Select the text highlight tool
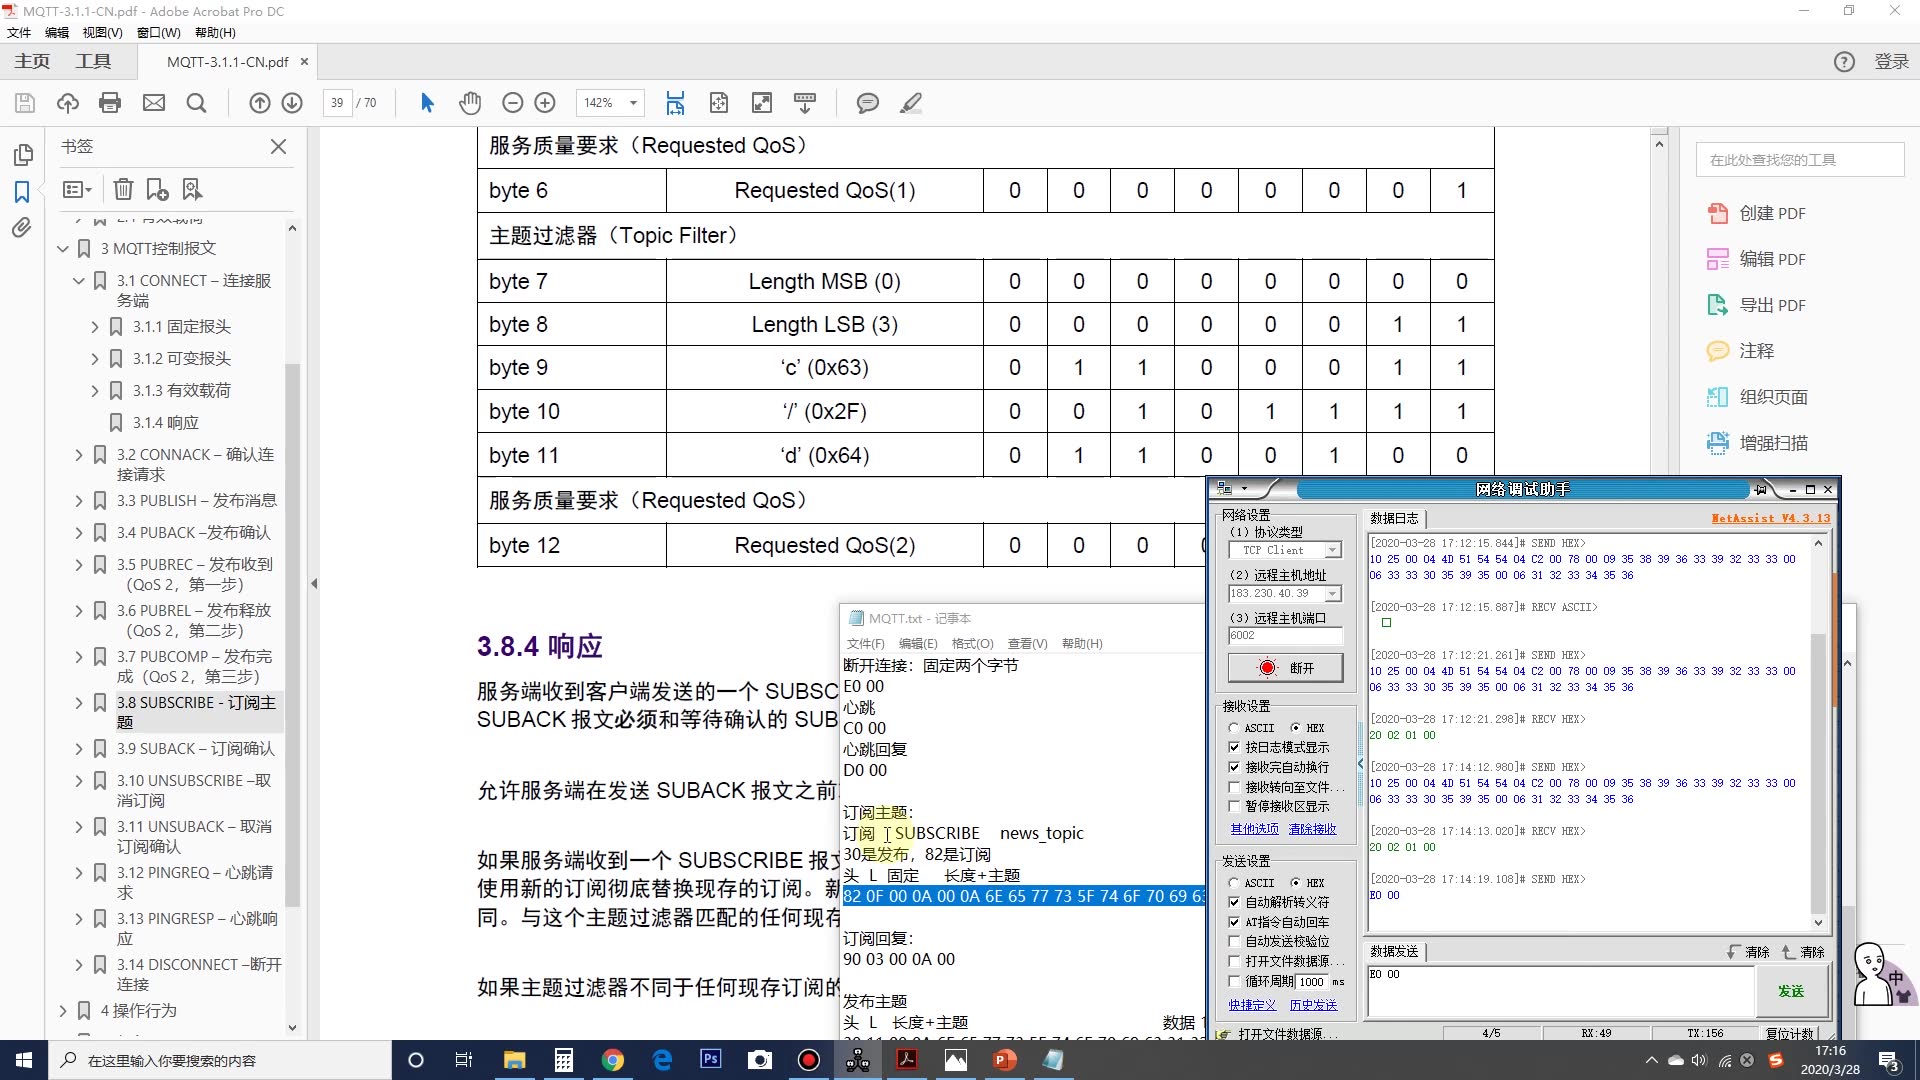The image size is (1920, 1080). click(x=911, y=103)
